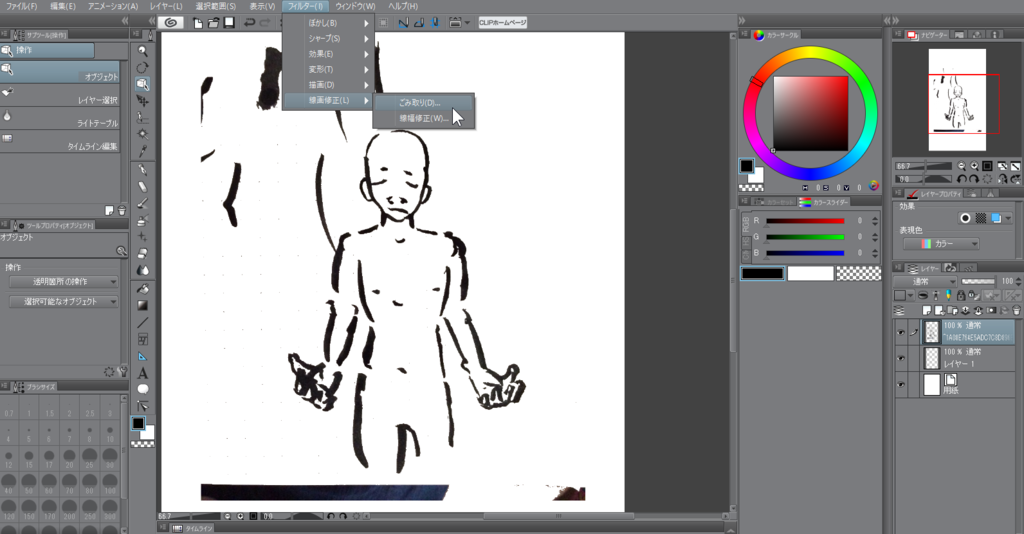
Task: Select the Gradient tool
Action: coord(142,306)
